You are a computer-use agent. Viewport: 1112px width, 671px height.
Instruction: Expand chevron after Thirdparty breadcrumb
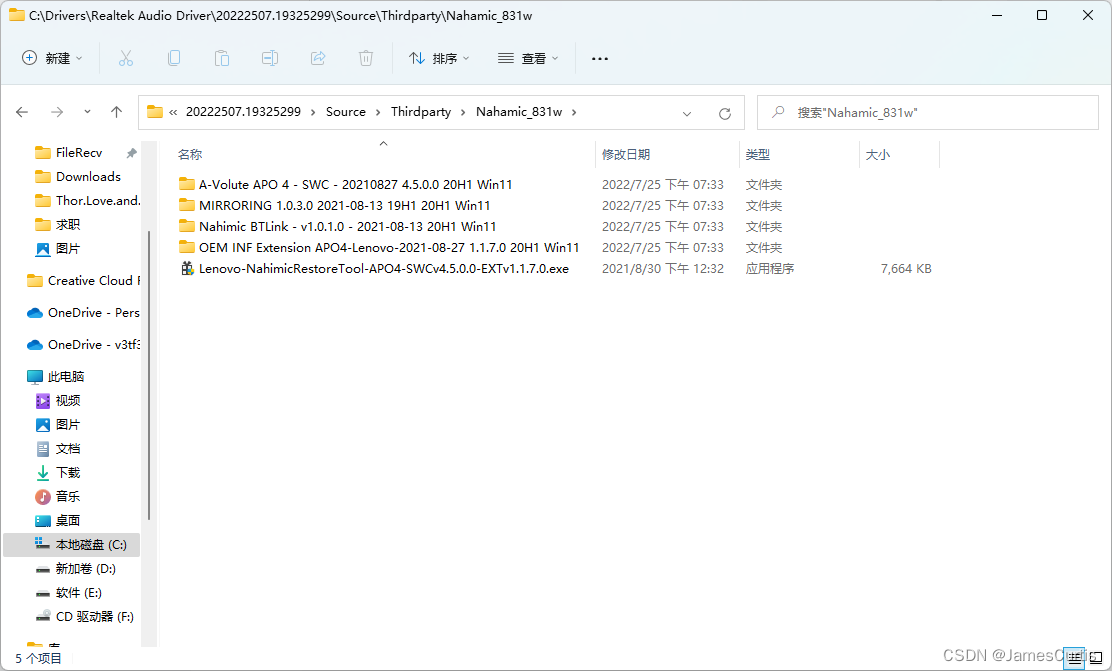point(463,112)
